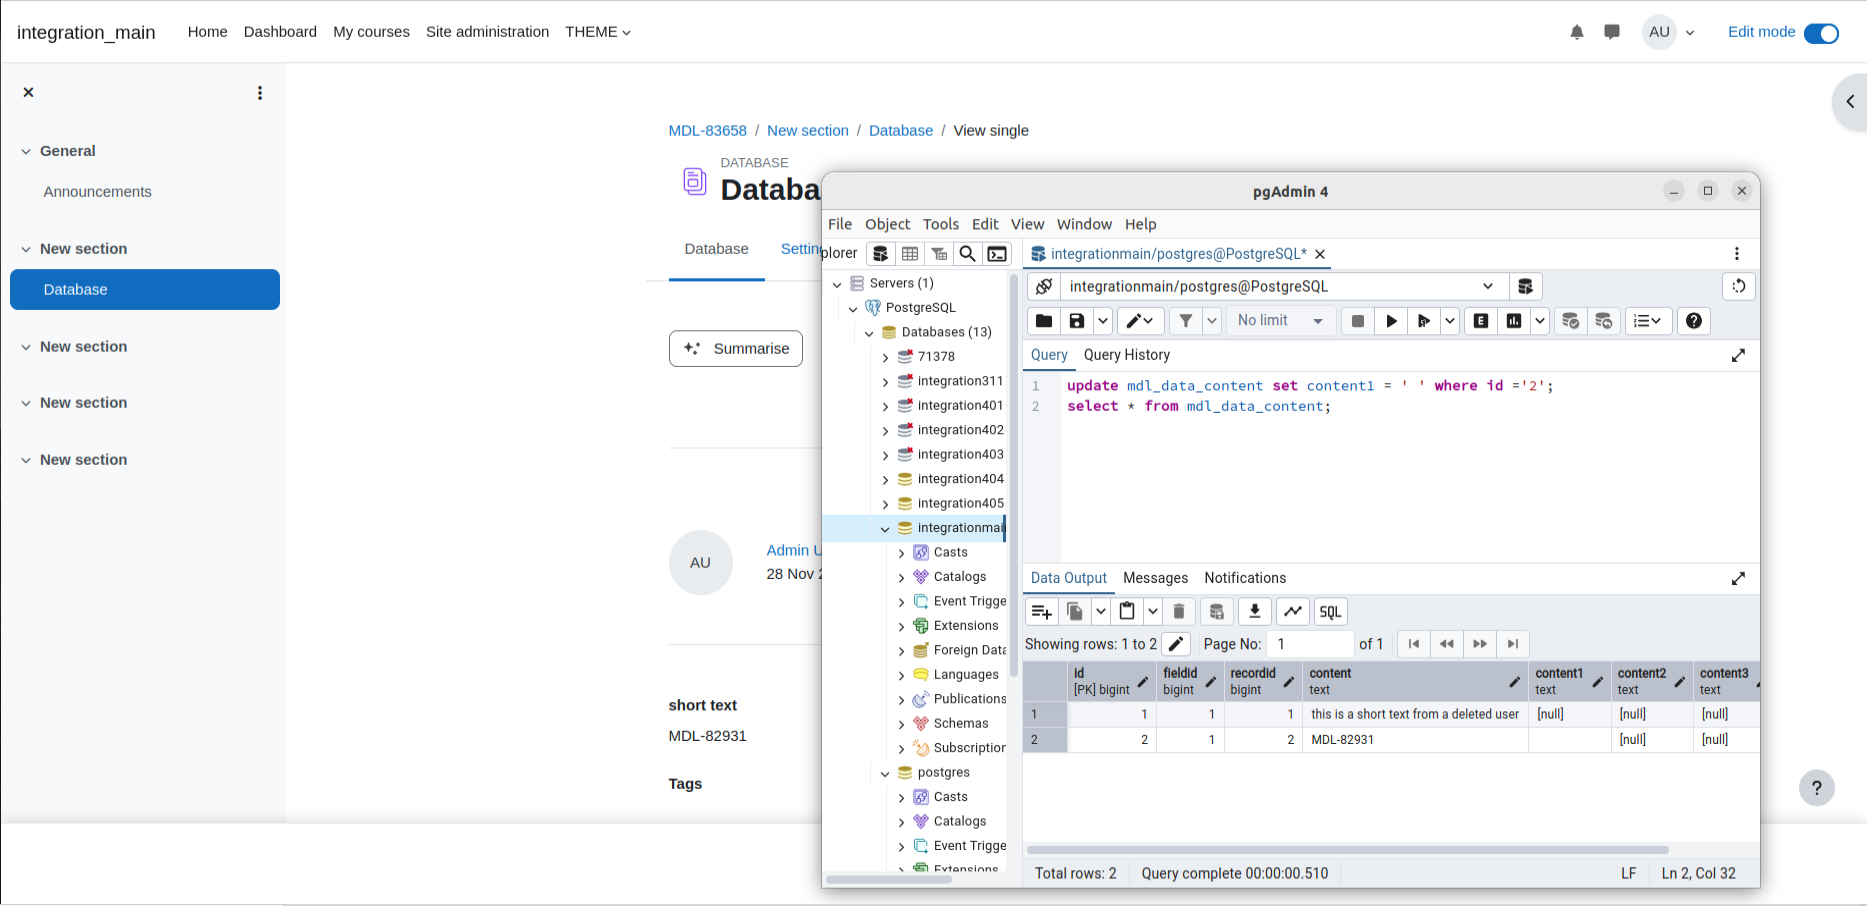This screenshot has height=906, width=1867.
Task: Click the new query tool icon after connection field
Action: tap(1525, 287)
